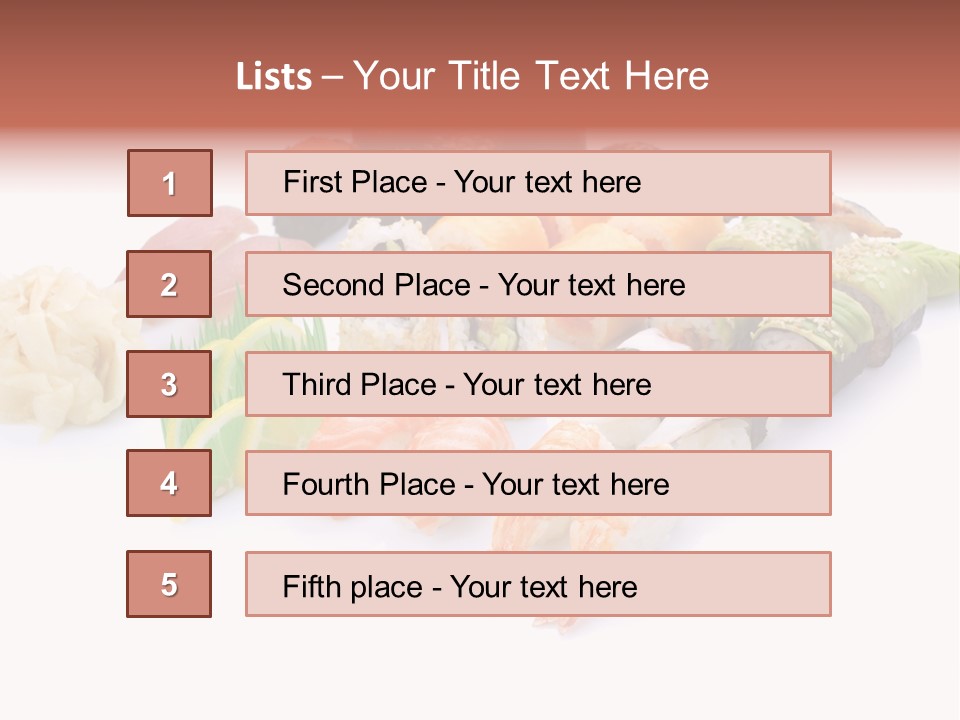Click the dash in the Fourth Place bar
The height and width of the screenshot is (720, 960).
[x=469, y=486]
